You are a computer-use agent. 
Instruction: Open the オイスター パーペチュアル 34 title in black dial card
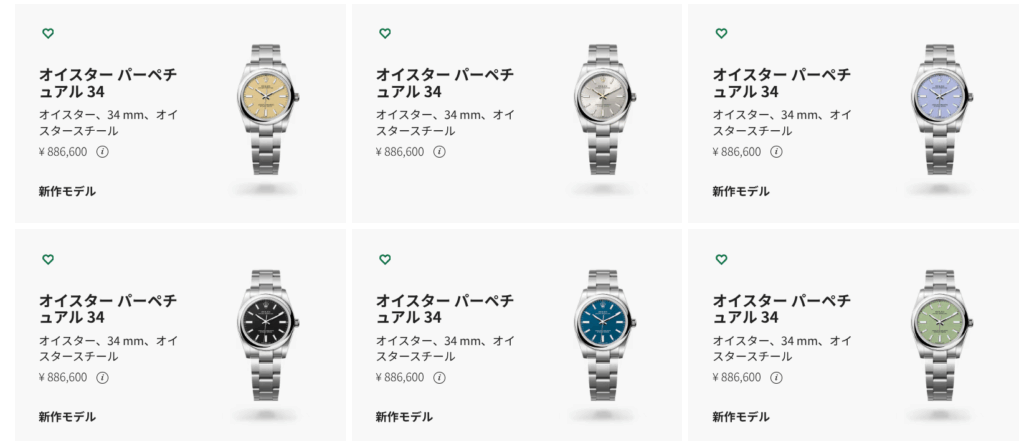[x=108, y=309]
